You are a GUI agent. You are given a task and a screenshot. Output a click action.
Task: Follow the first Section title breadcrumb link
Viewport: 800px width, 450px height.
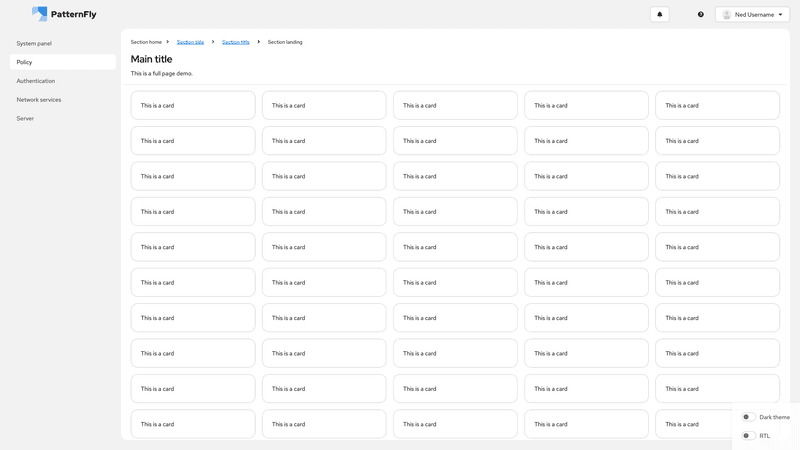pyautogui.click(x=190, y=42)
